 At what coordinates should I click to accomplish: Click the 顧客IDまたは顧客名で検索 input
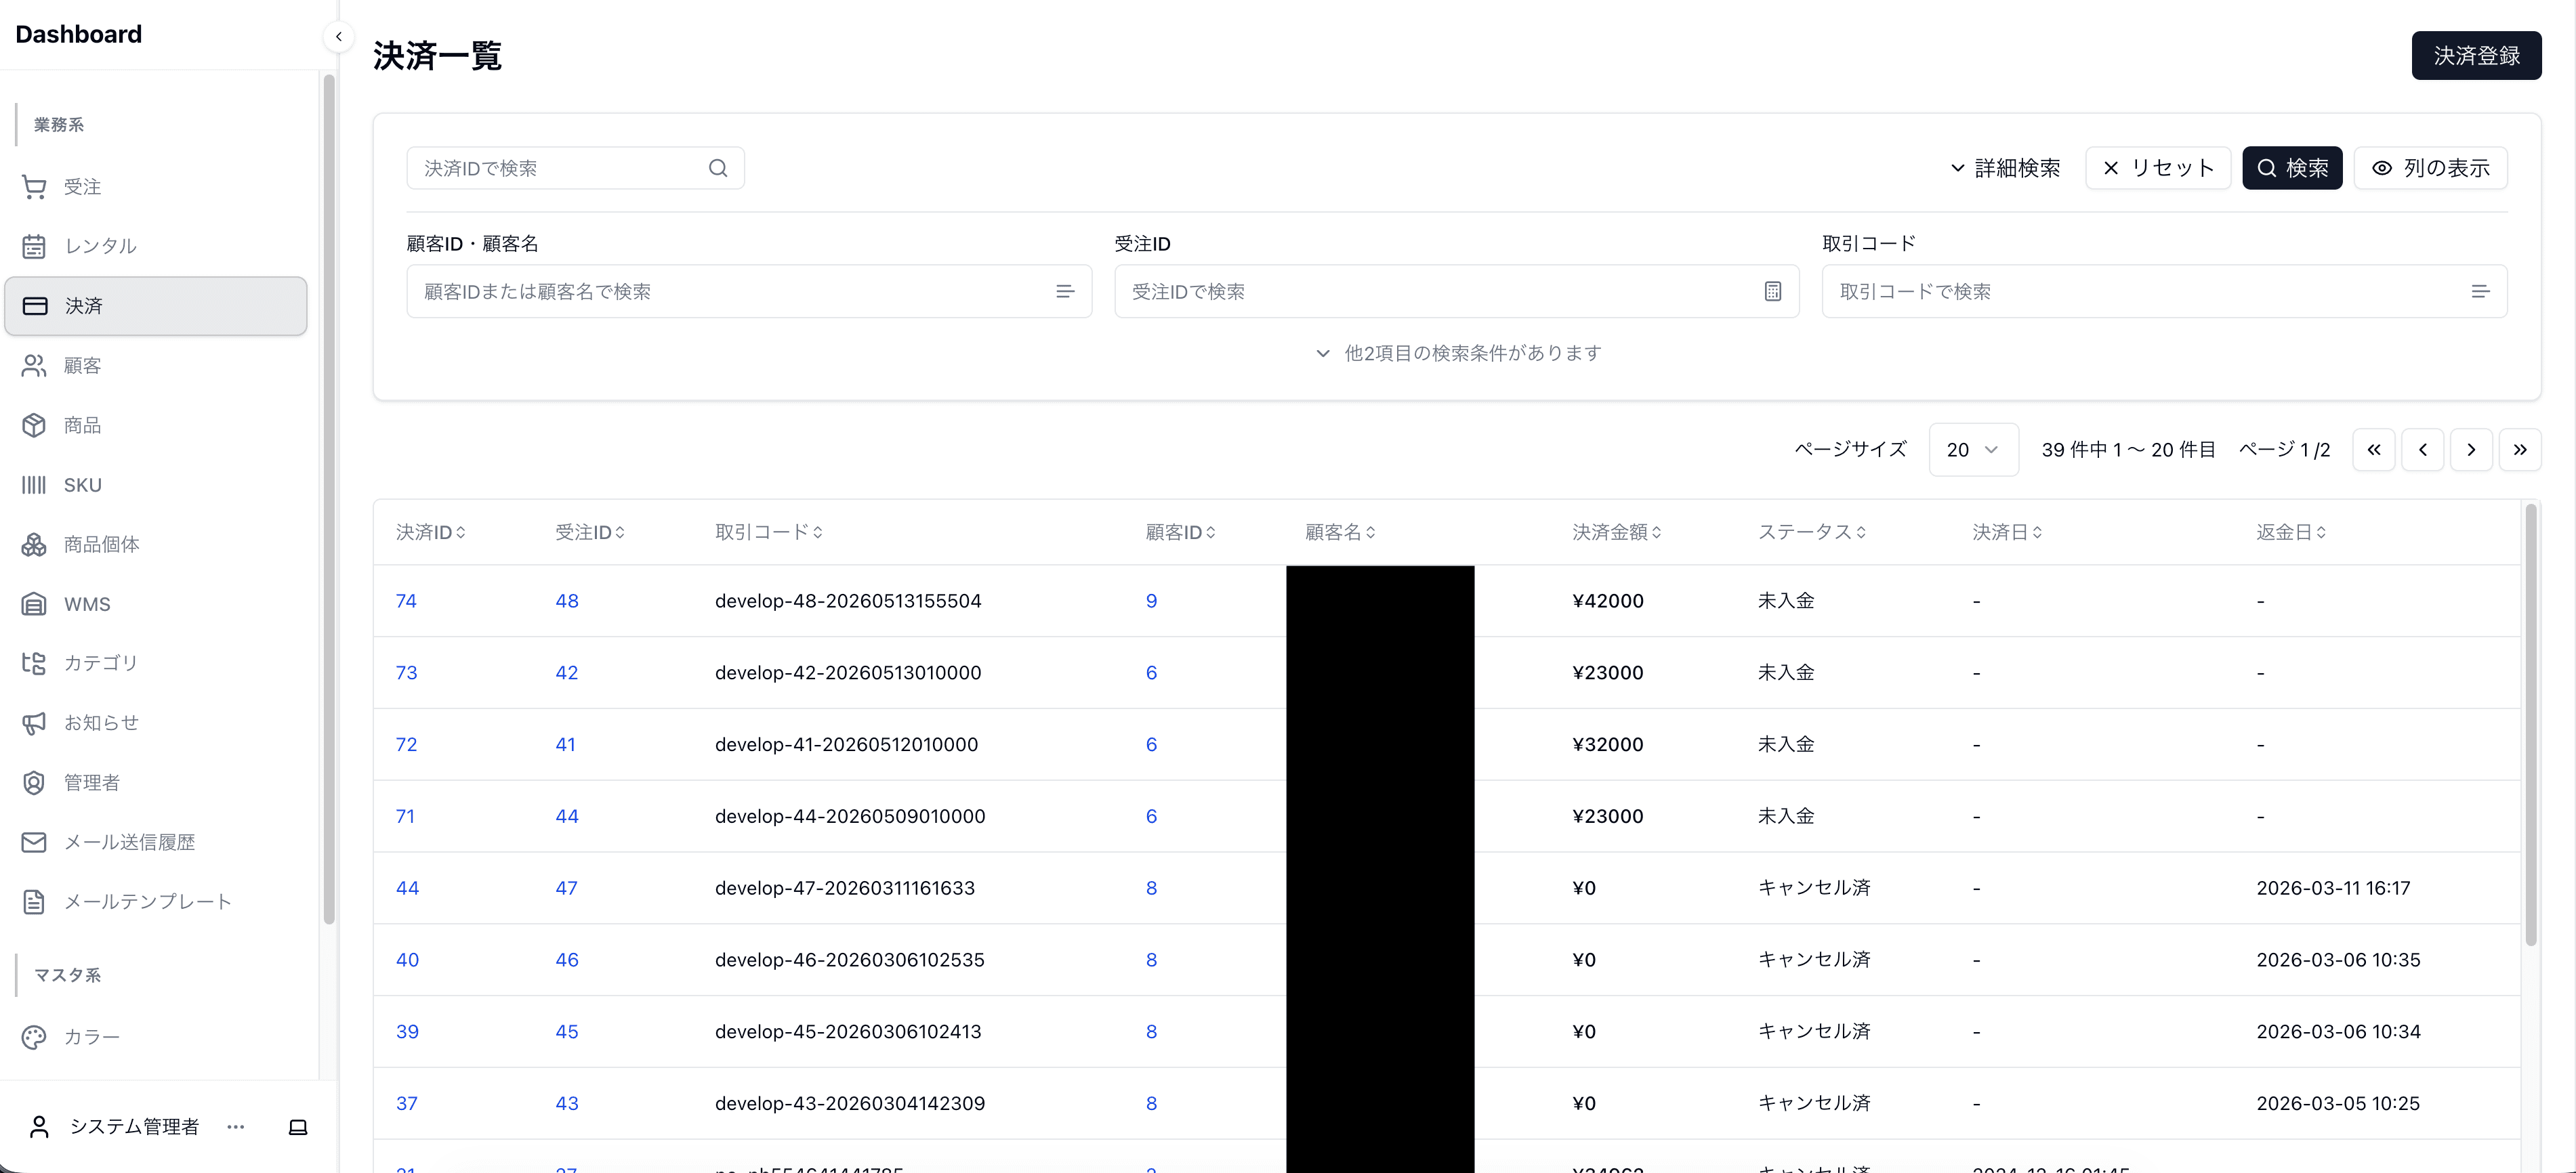(x=749, y=291)
